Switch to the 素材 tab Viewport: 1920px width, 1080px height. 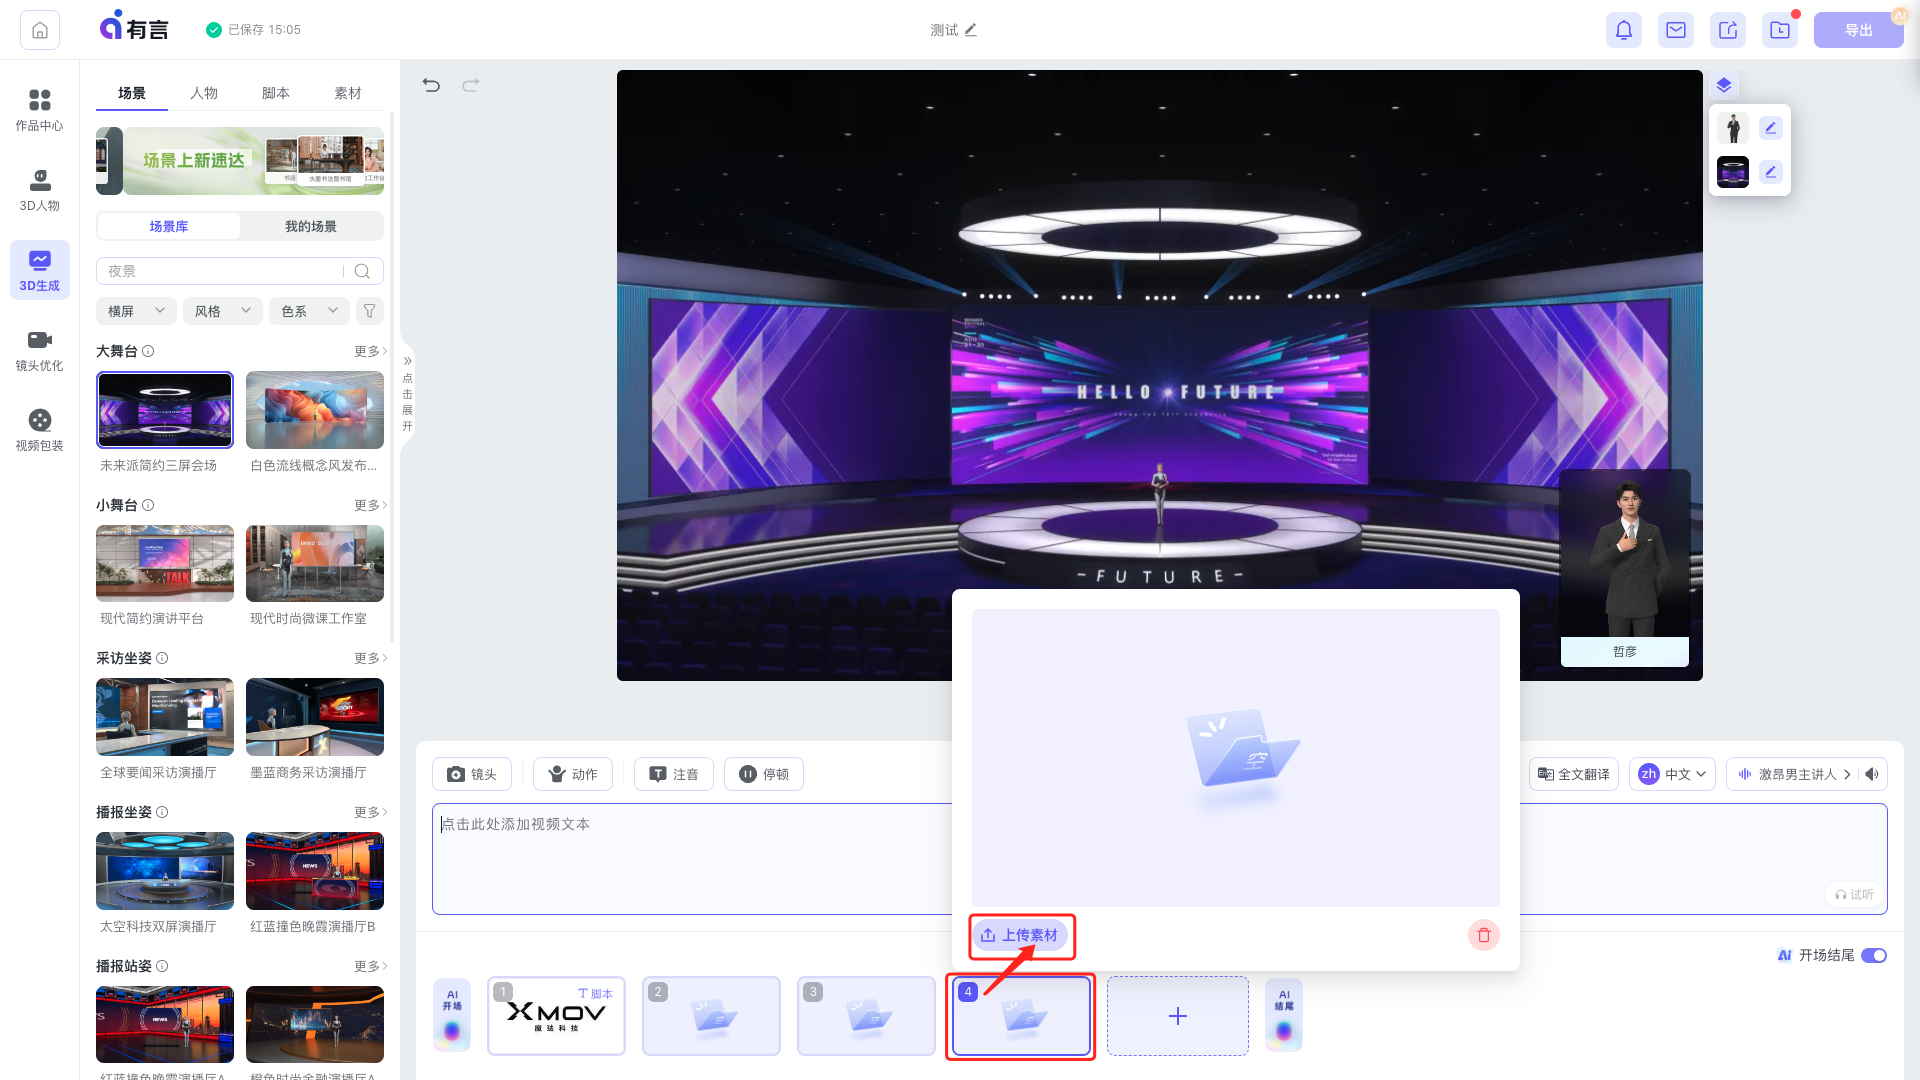pos(348,93)
